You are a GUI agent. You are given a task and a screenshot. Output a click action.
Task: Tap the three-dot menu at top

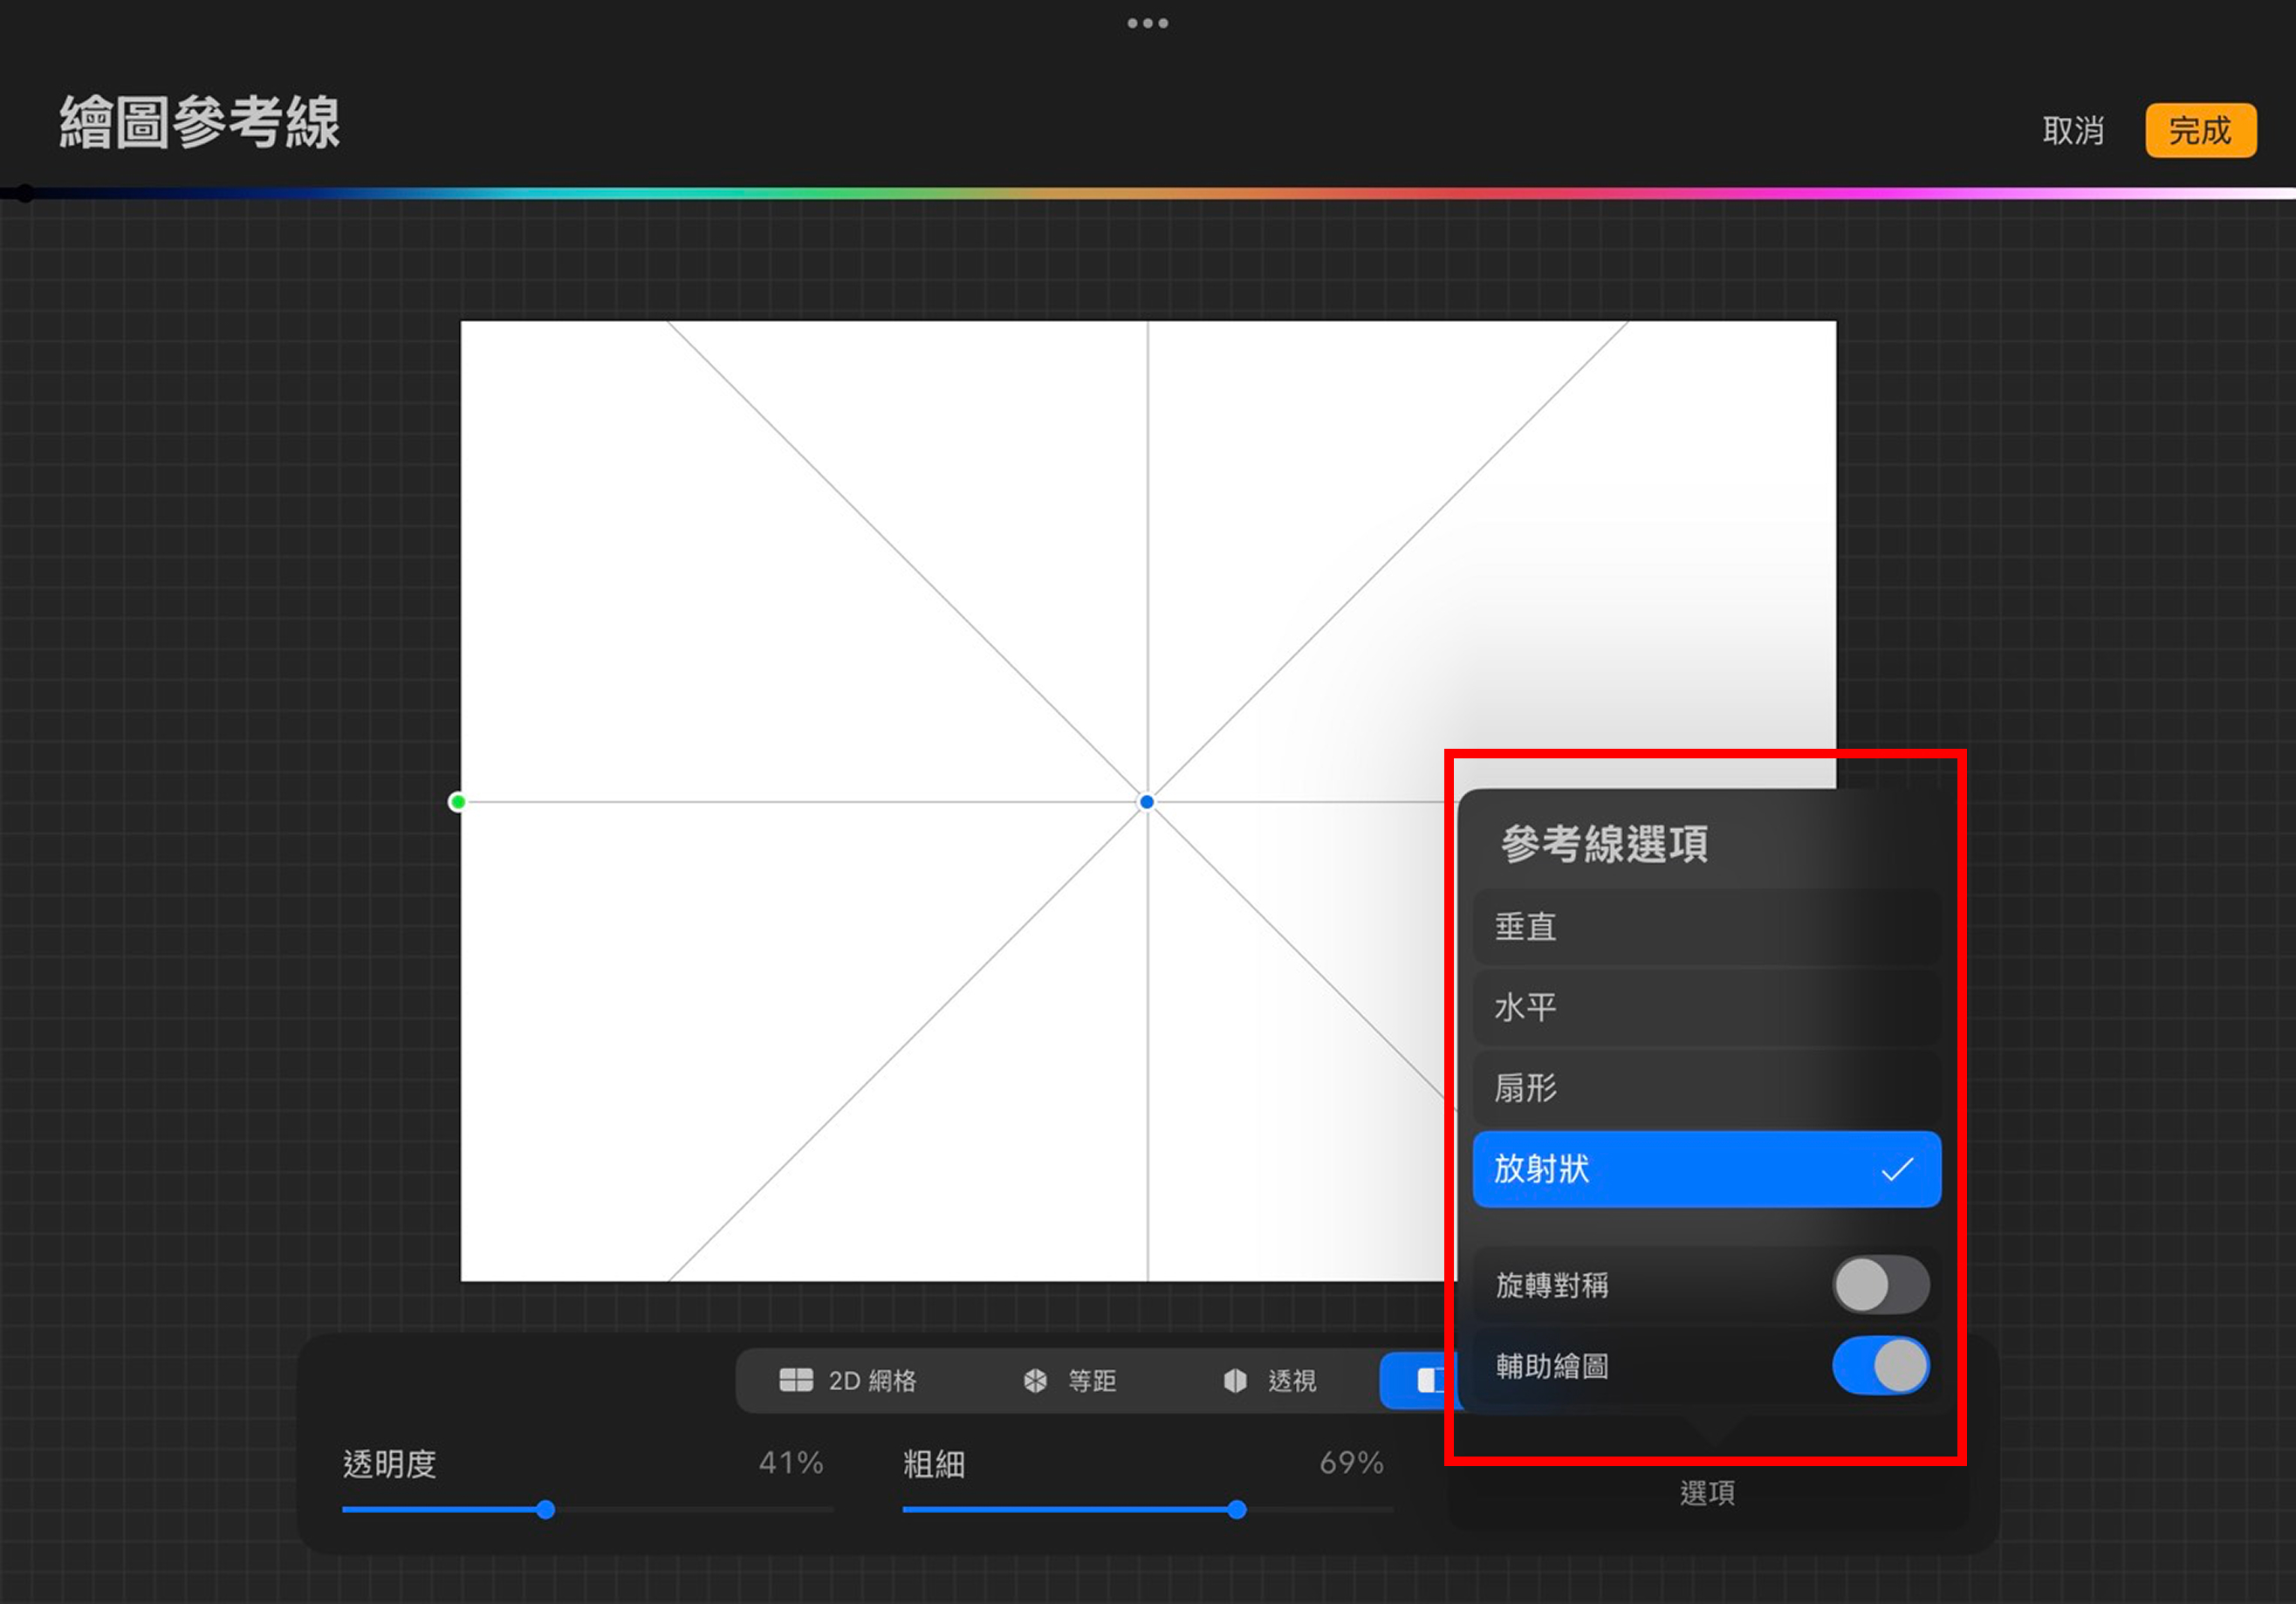(x=1147, y=23)
